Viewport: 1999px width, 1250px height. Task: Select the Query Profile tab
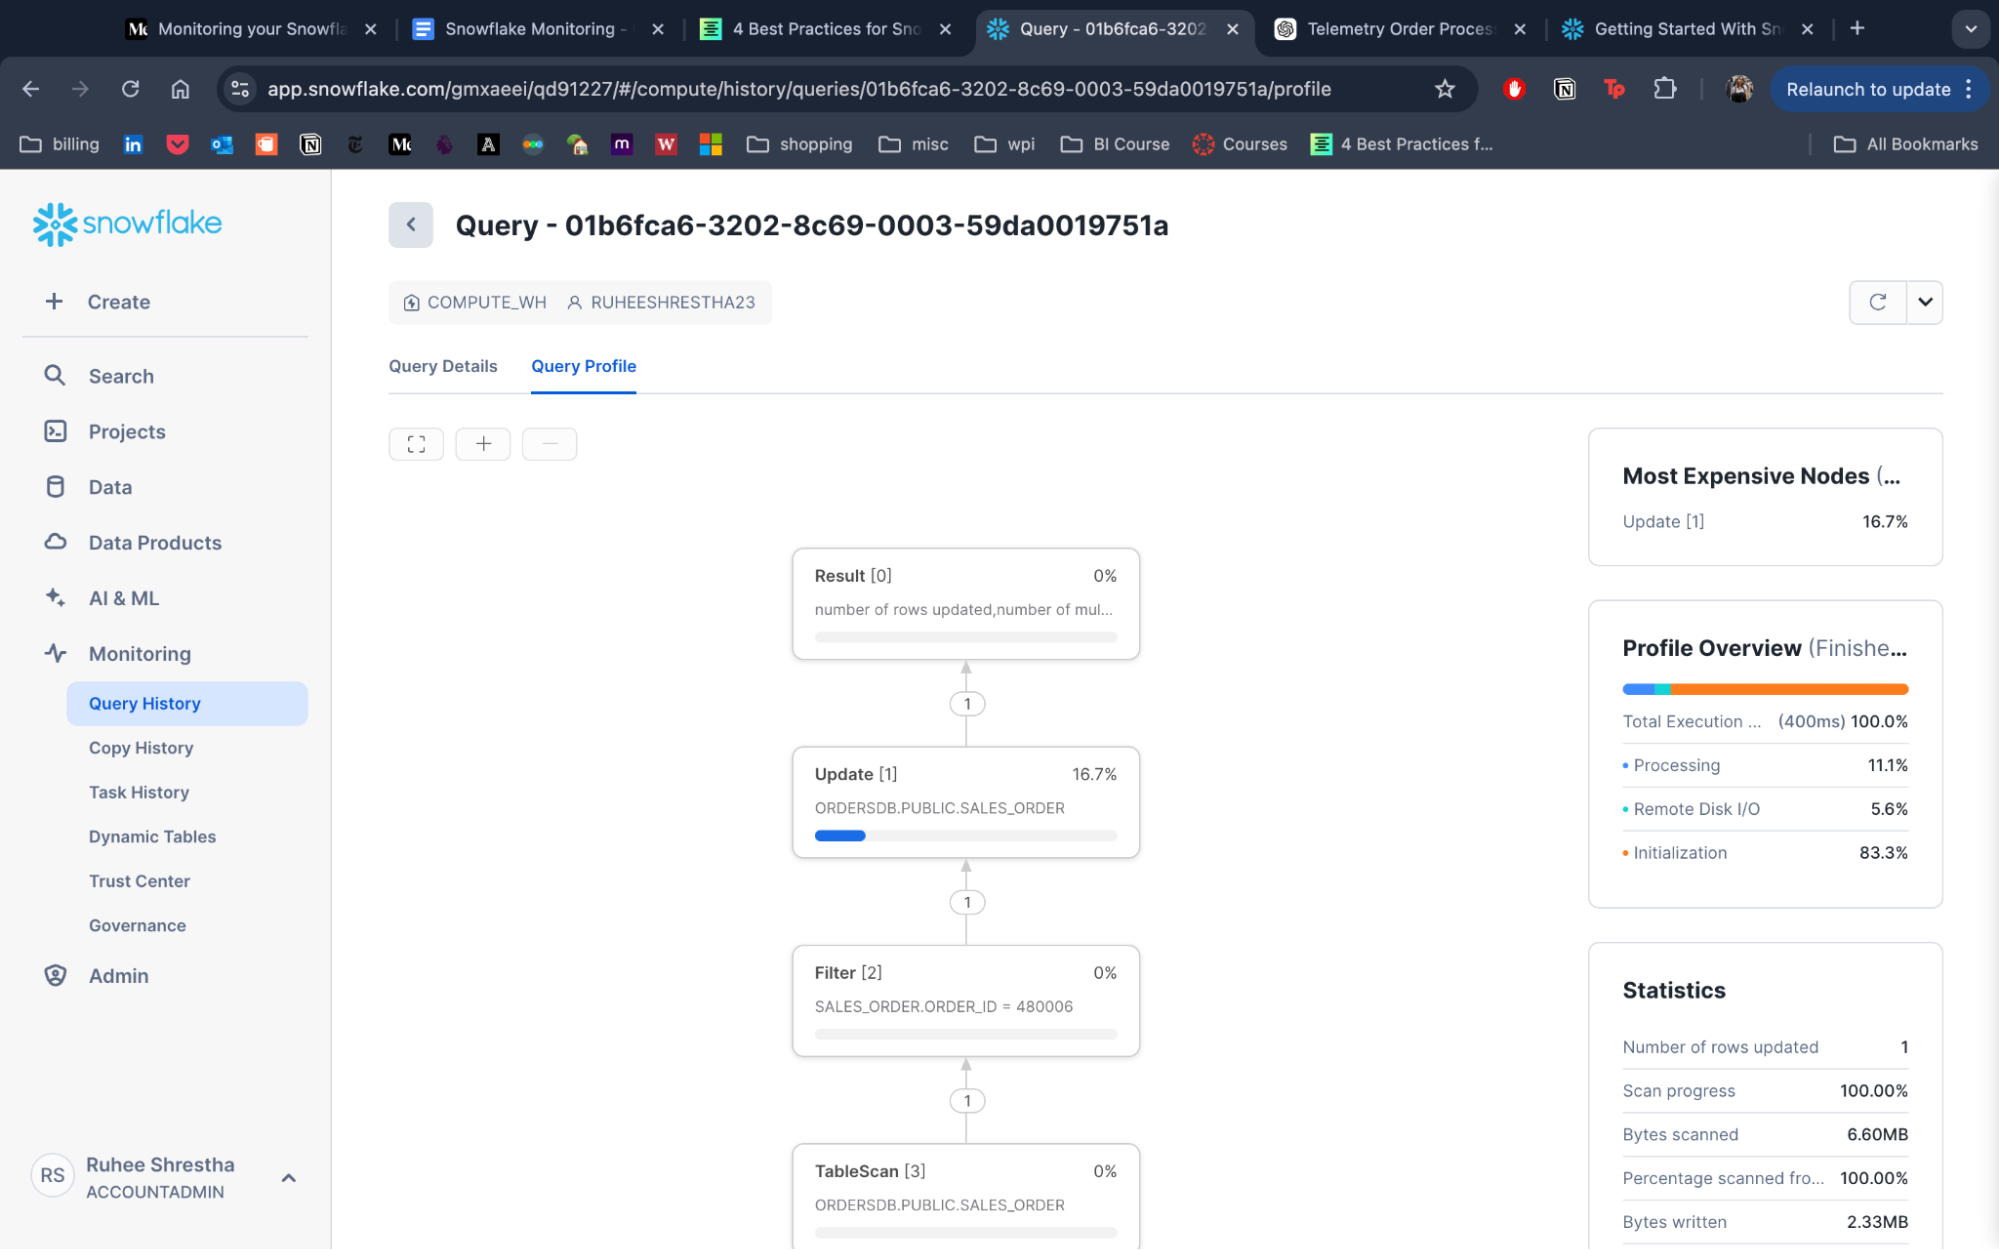coord(583,366)
